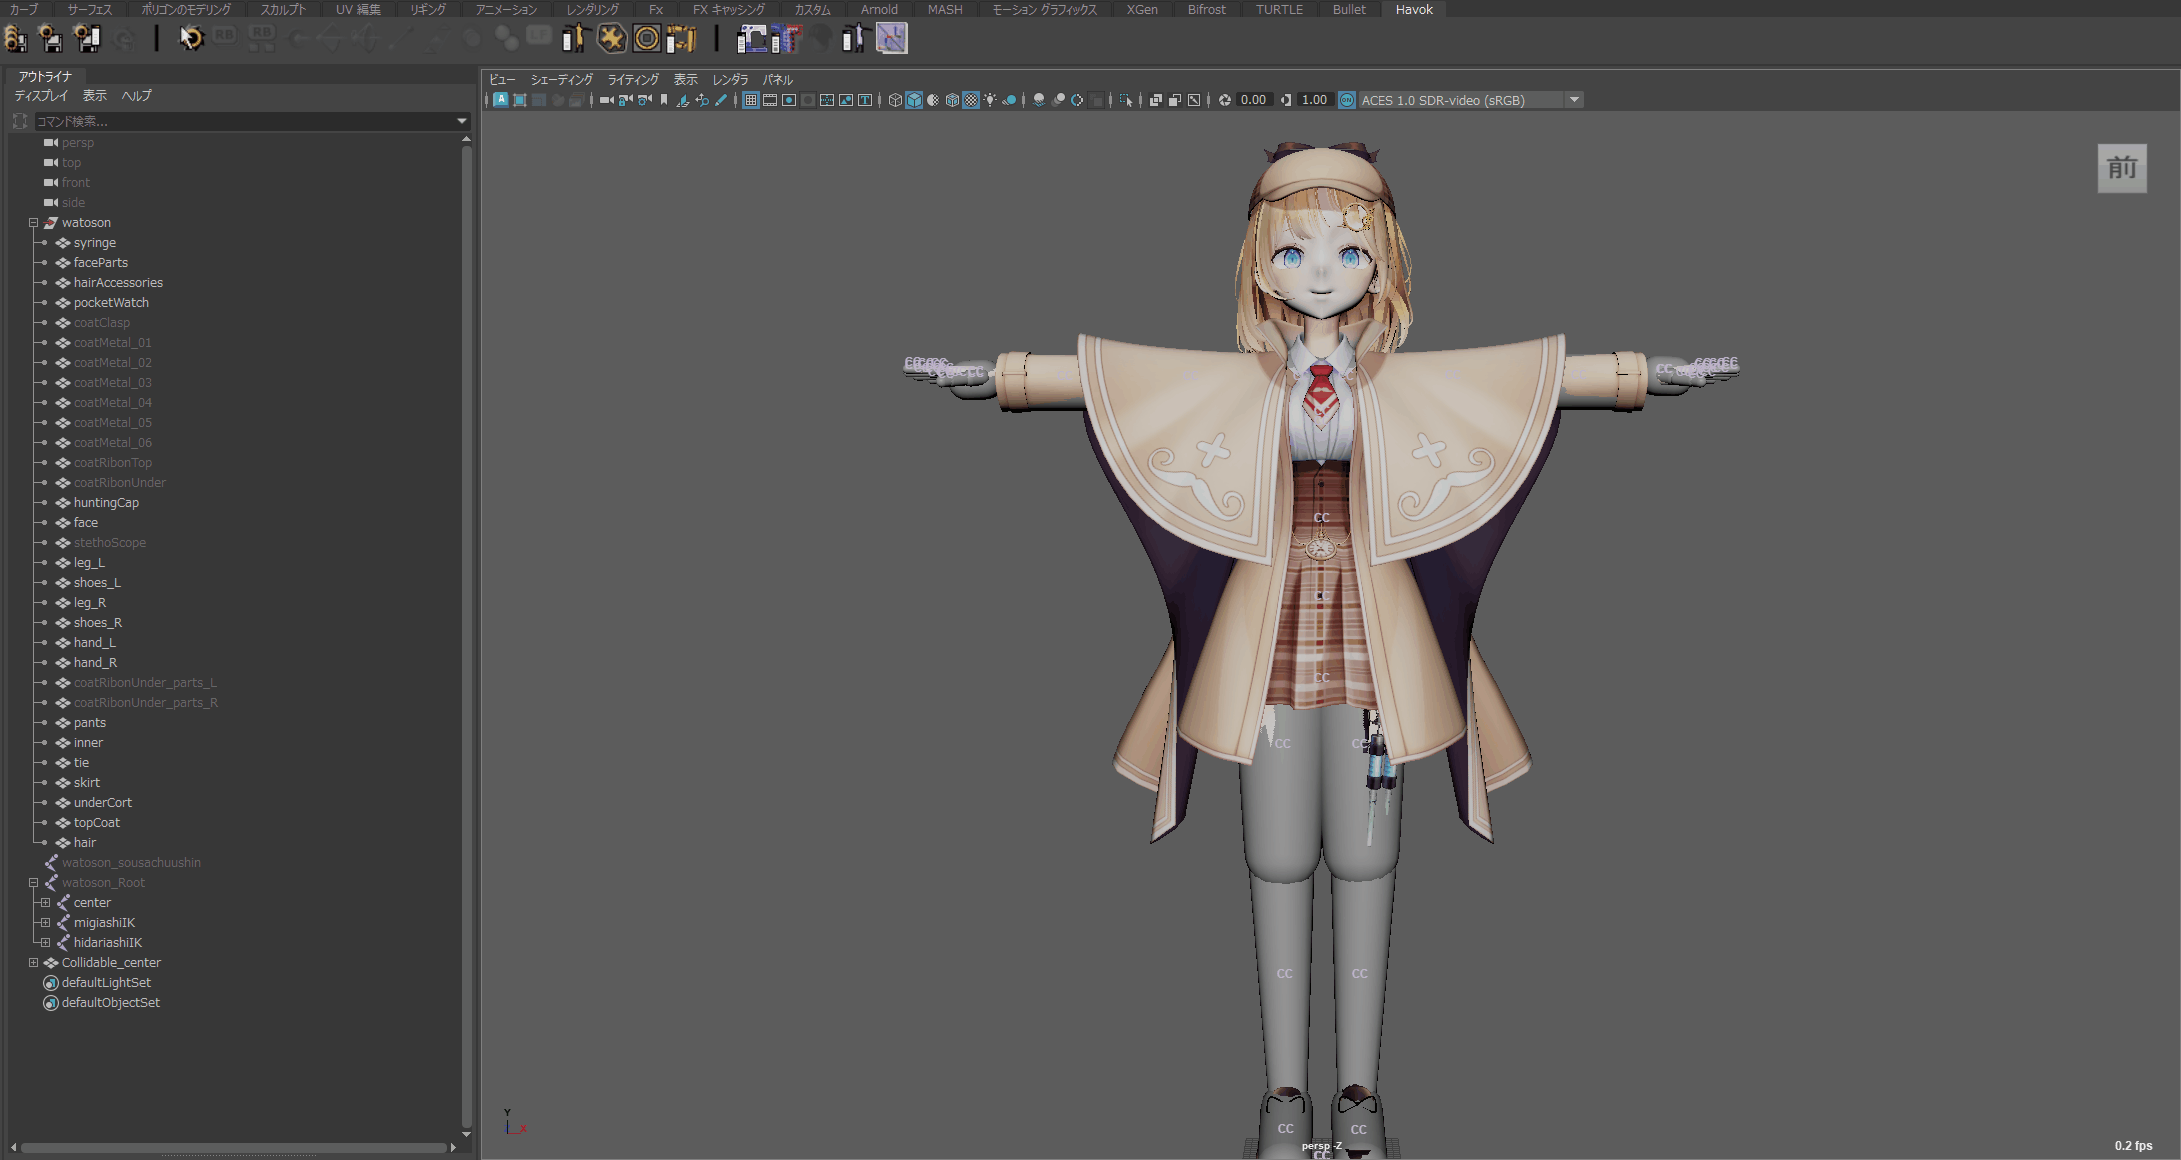Image resolution: width=2181 pixels, height=1160 pixels.
Task: Toggle wireframe on shaded icon
Action: pyautogui.click(x=952, y=100)
